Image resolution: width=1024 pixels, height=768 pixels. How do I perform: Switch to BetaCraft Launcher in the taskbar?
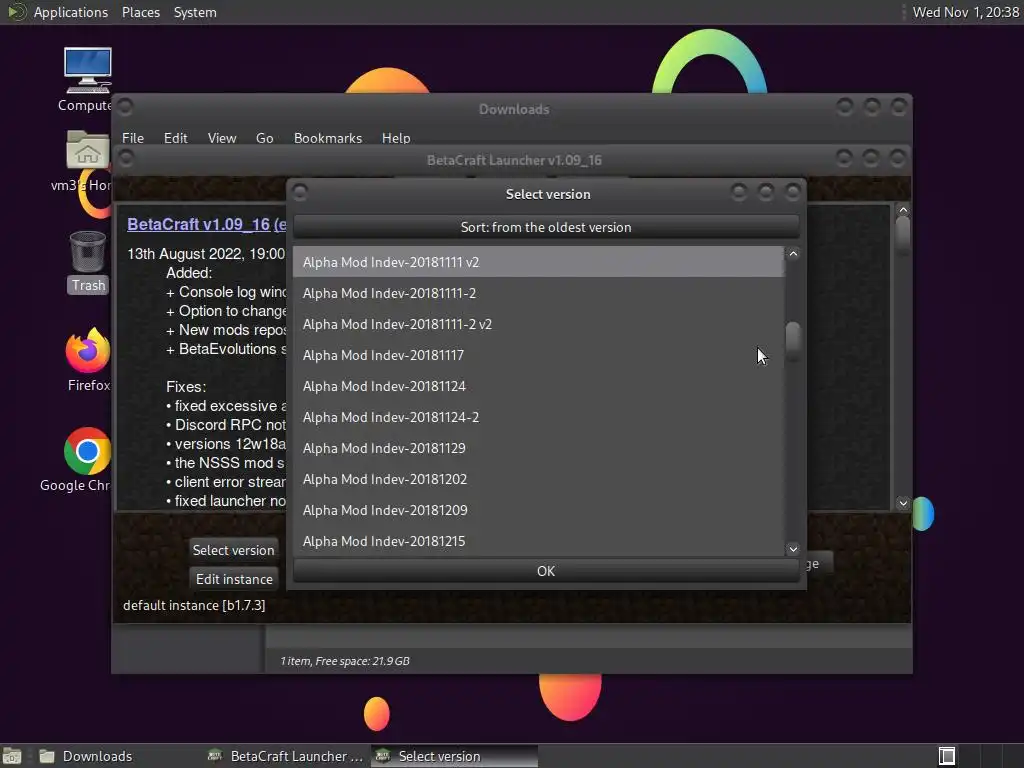pyautogui.click(x=285, y=756)
